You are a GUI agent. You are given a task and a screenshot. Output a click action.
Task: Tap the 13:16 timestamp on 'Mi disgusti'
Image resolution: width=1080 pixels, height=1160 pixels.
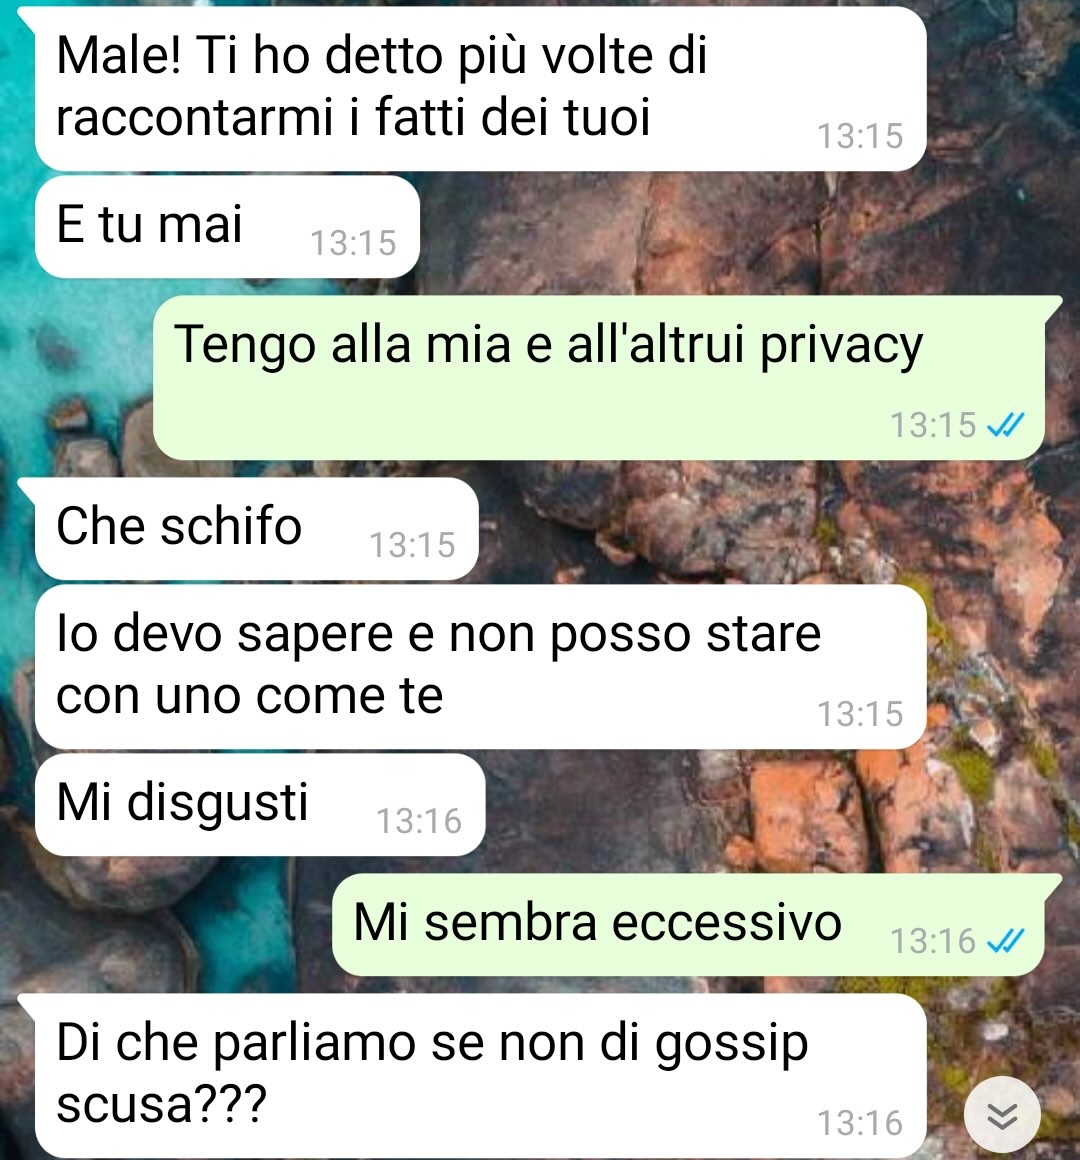tap(419, 821)
